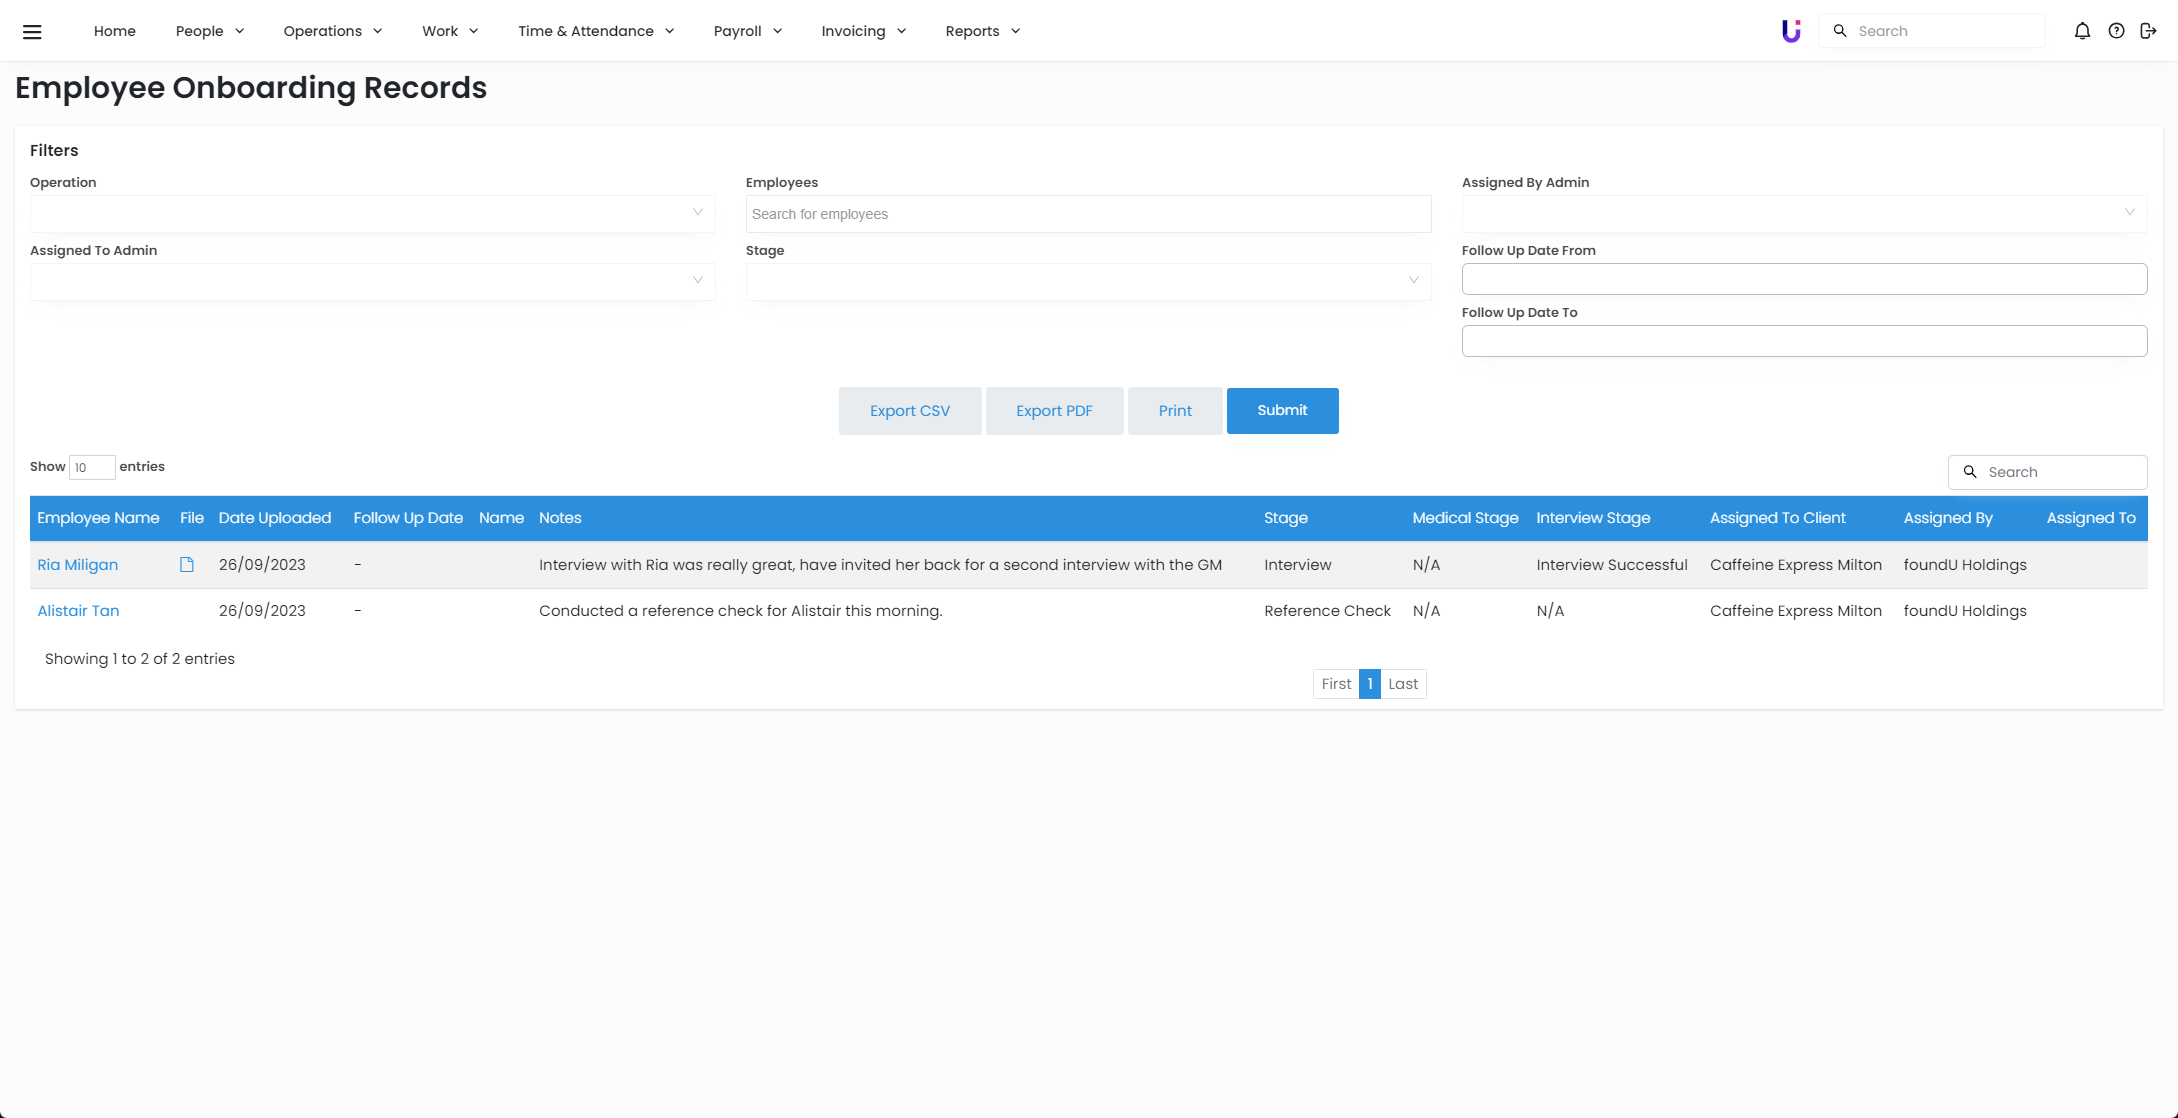Click the Export CSV button
This screenshot has height=1118, width=2178.
pyautogui.click(x=909, y=411)
